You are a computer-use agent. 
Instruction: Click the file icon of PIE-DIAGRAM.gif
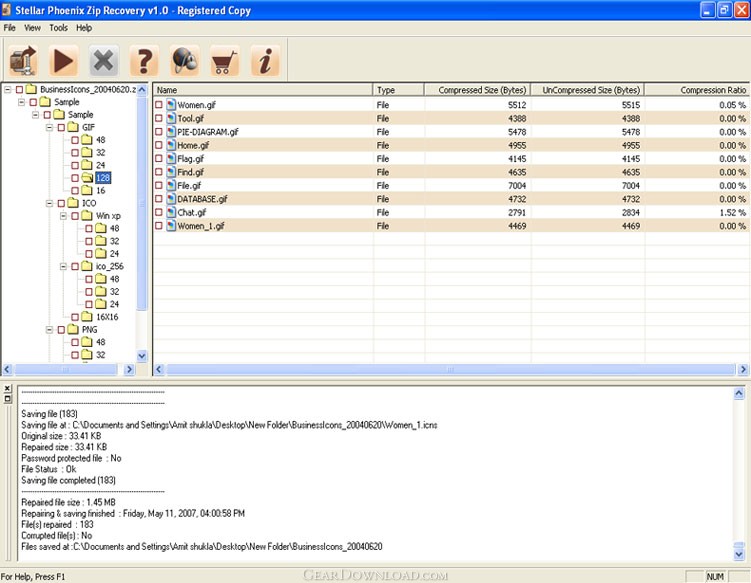(171, 131)
